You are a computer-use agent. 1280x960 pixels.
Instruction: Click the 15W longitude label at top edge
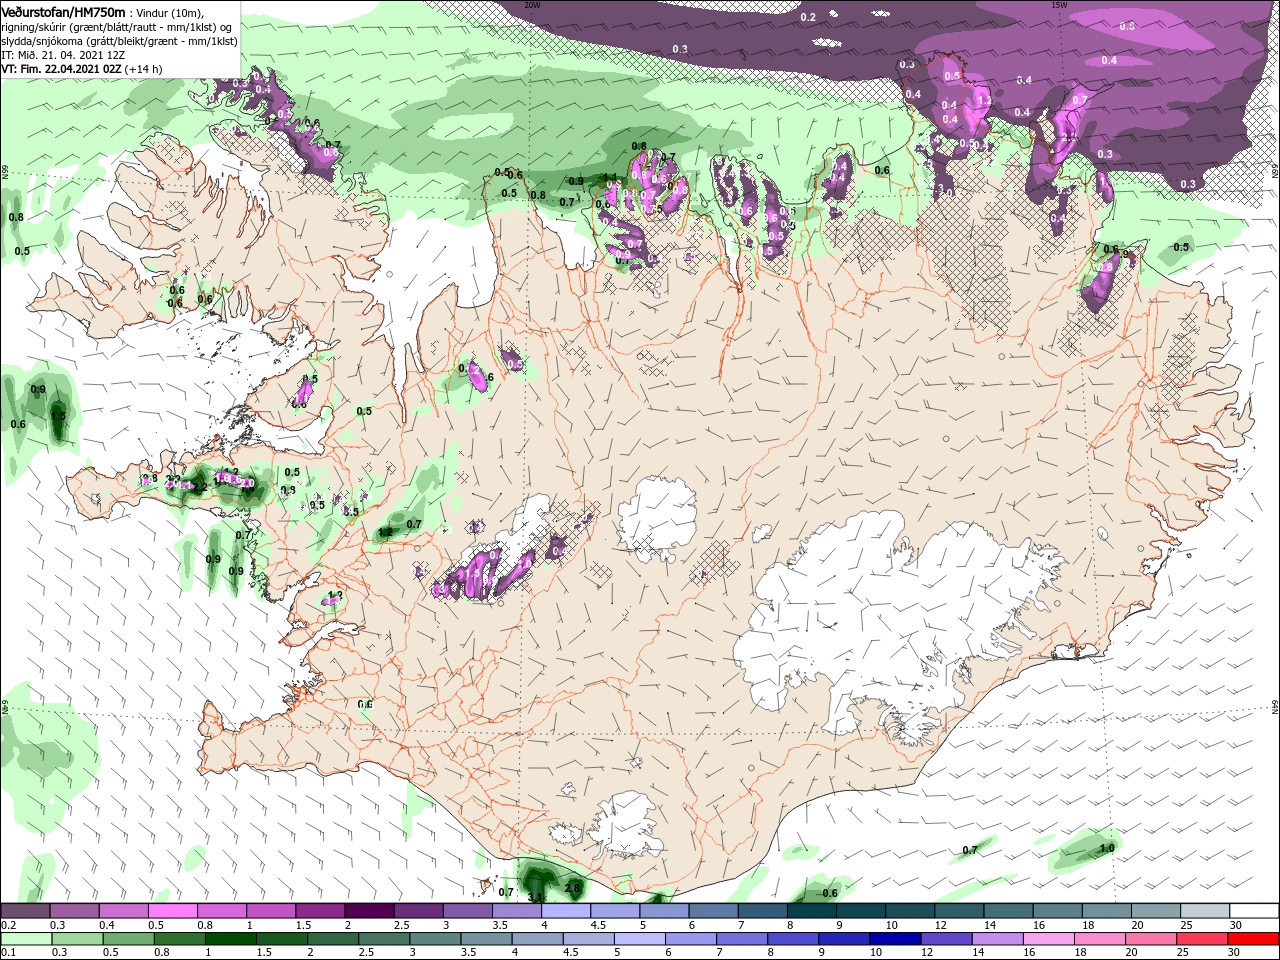(1059, 5)
